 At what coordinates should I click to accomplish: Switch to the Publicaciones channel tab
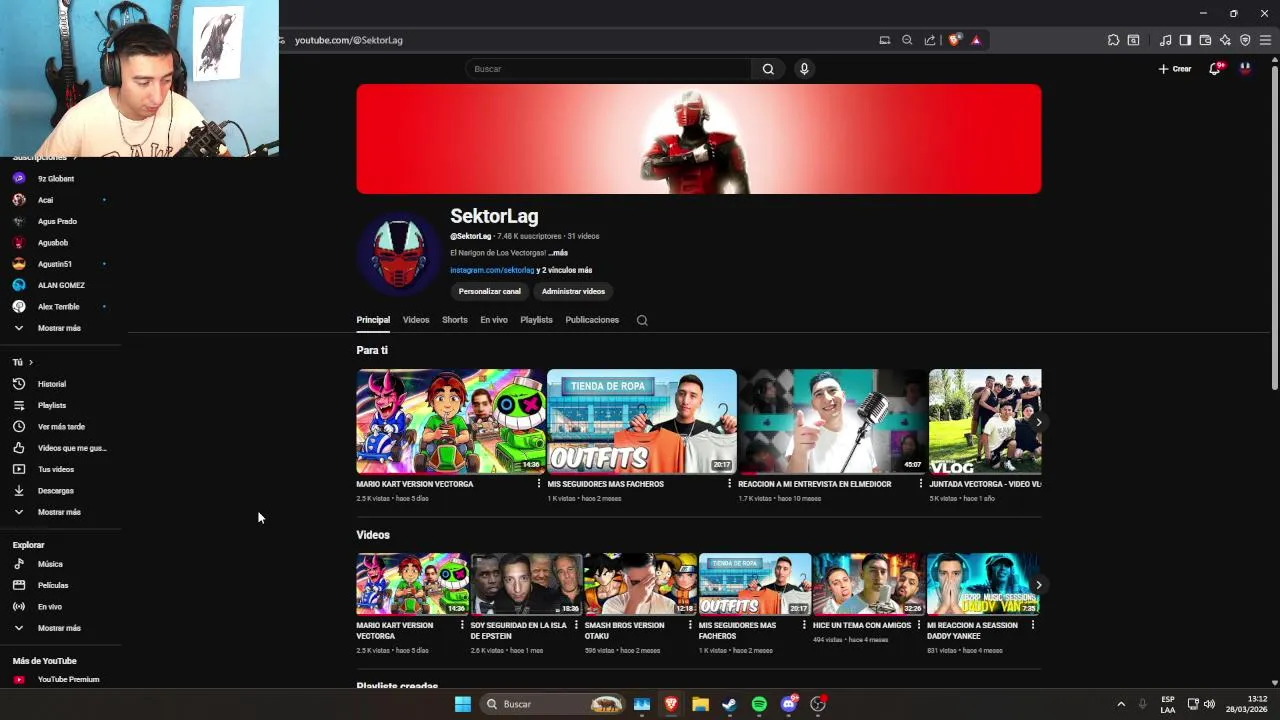(x=592, y=320)
